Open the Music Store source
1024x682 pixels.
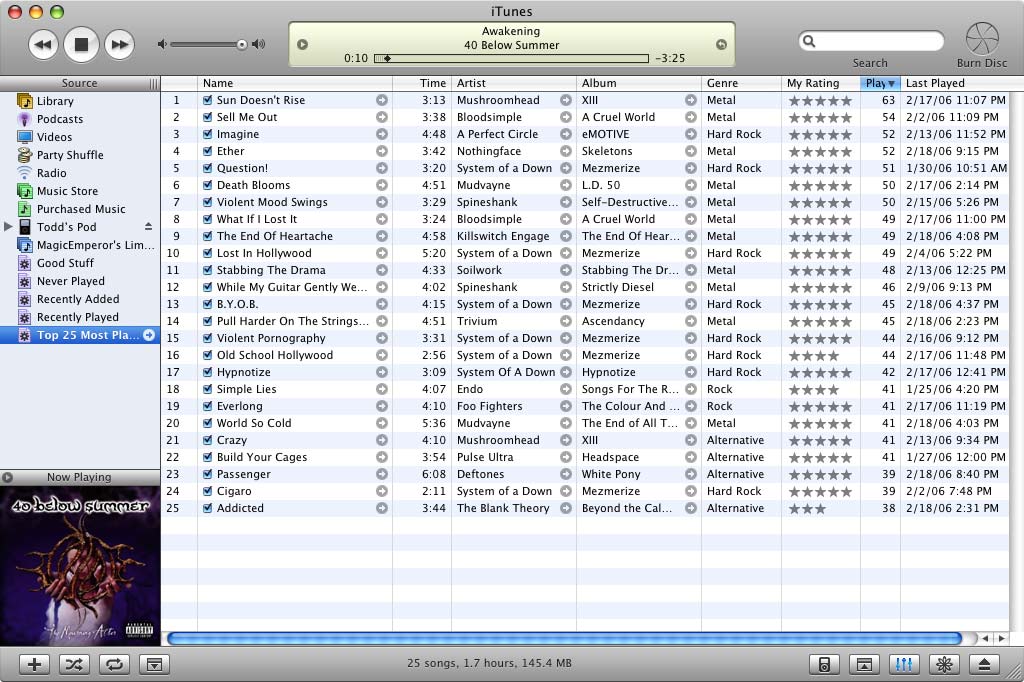pyautogui.click(x=80, y=191)
